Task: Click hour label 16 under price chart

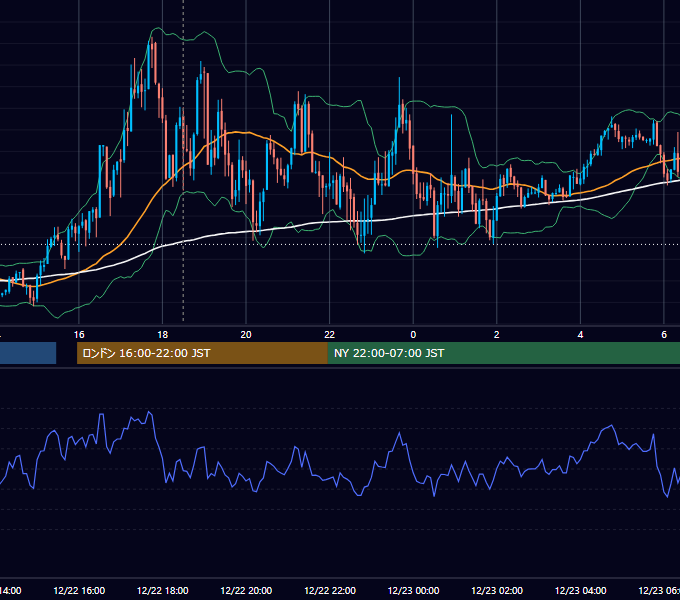Action: point(79,335)
